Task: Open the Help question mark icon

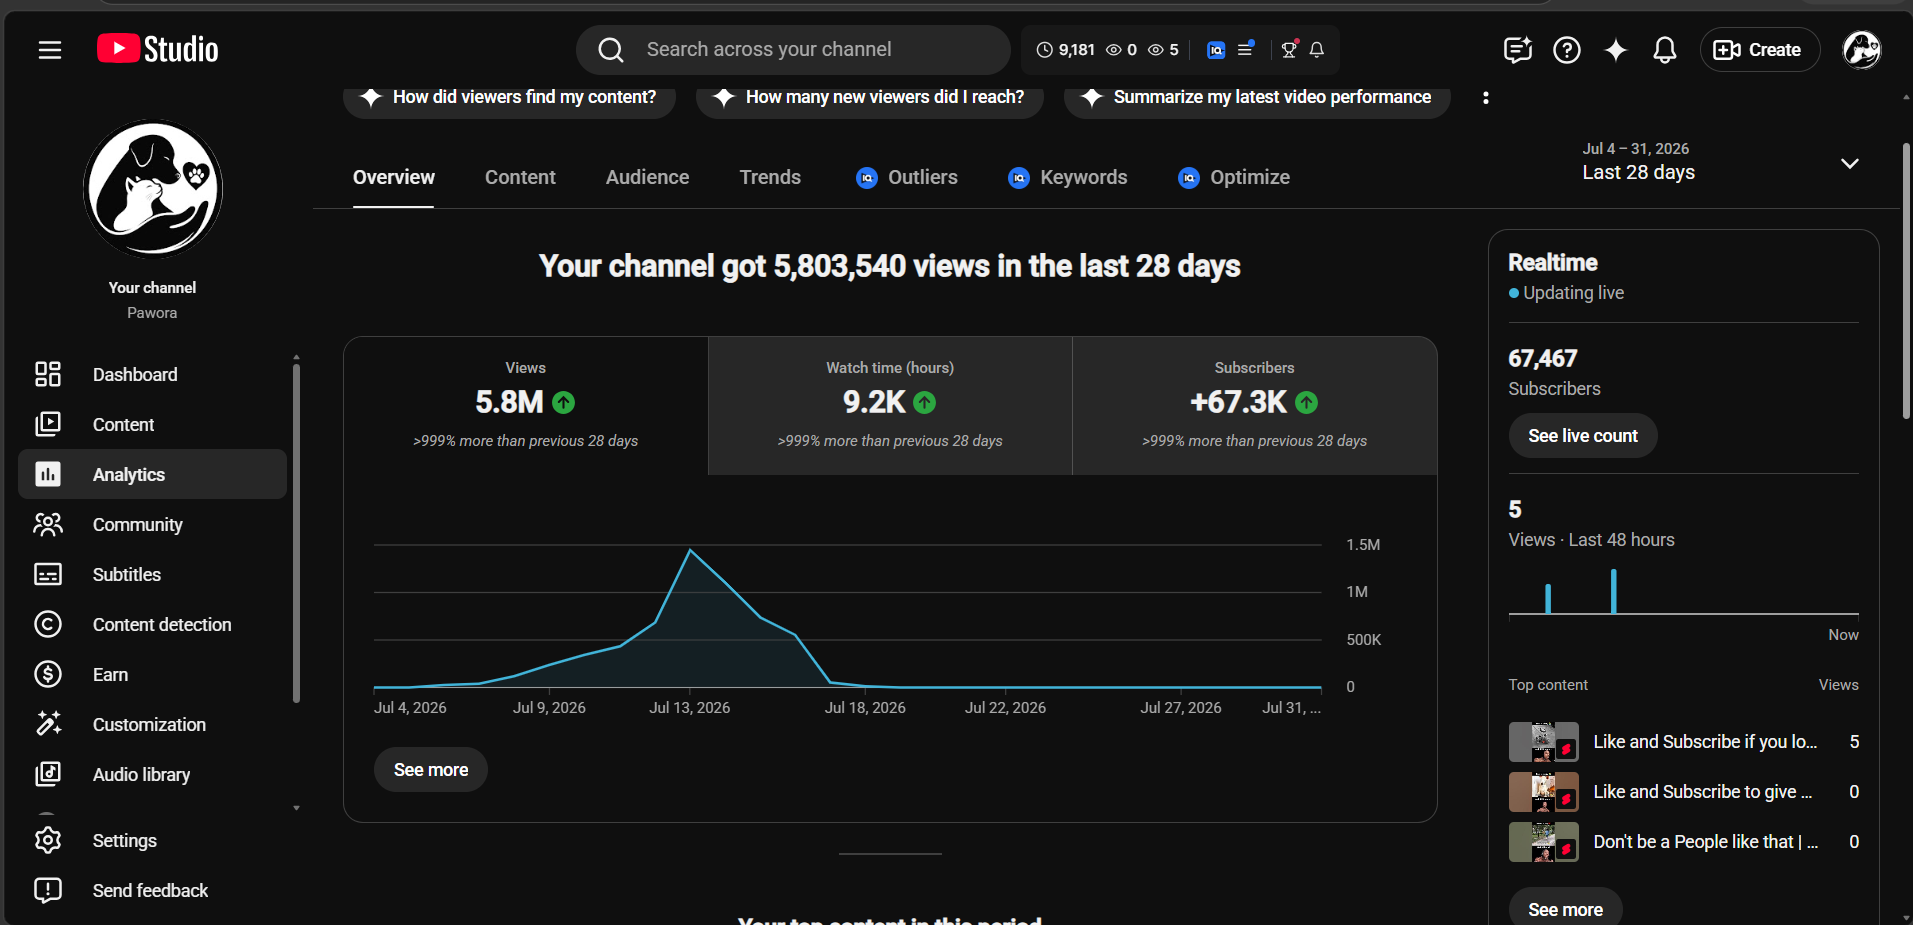Action: [x=1566, y=50]
